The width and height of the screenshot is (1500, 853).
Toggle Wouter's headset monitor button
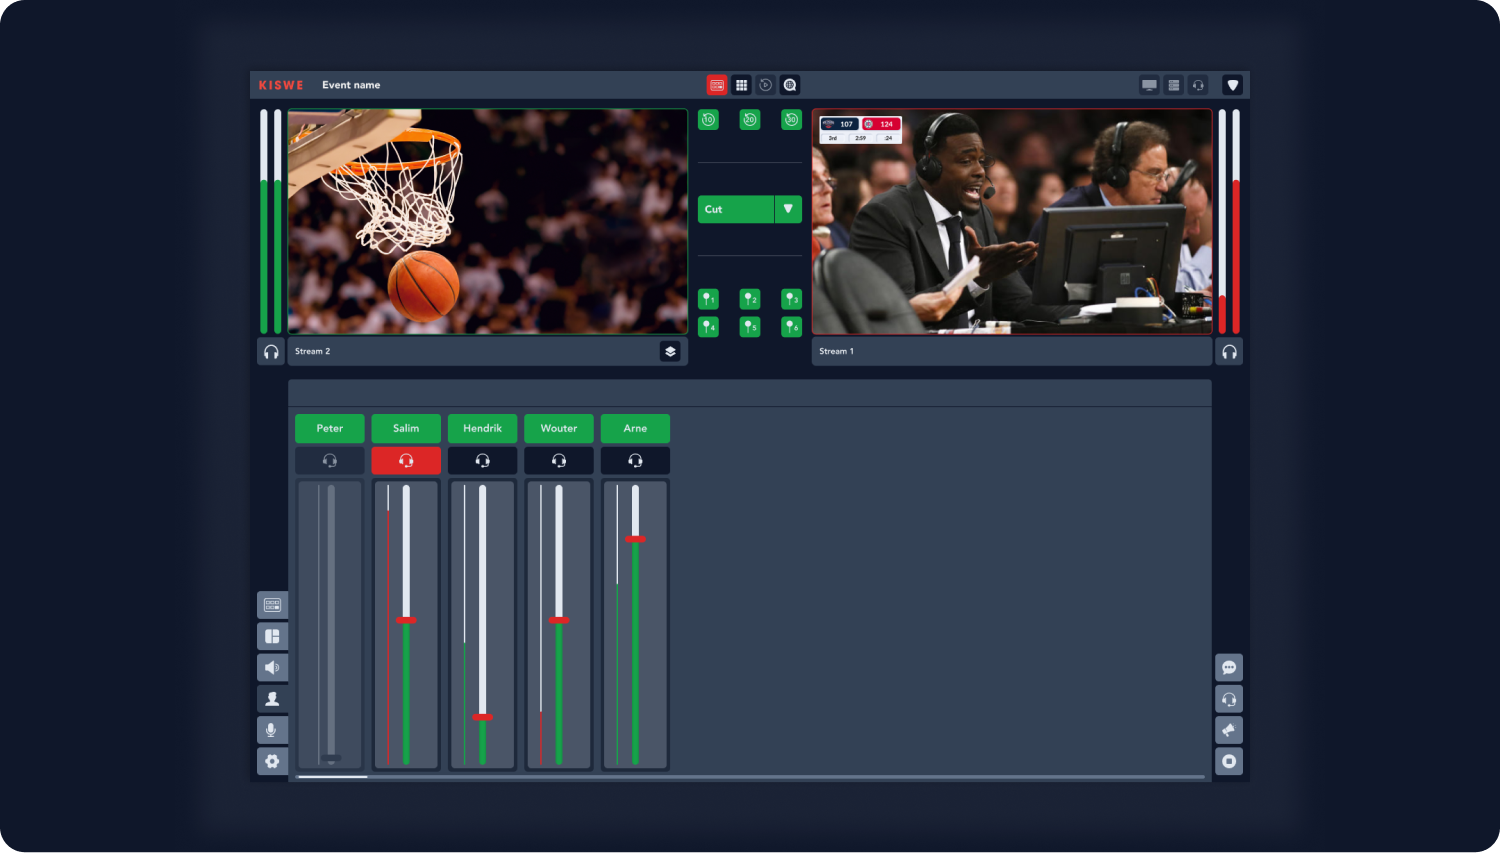point(559,461)
